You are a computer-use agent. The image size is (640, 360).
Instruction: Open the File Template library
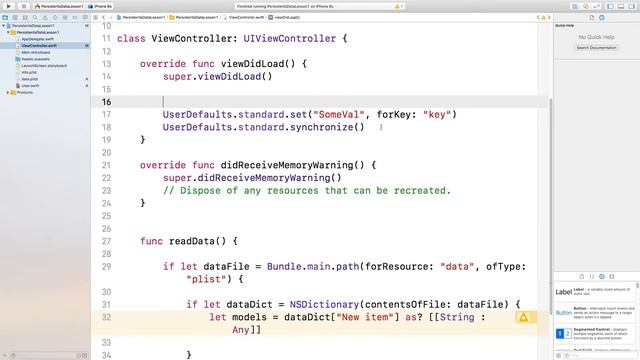[582, 276]
